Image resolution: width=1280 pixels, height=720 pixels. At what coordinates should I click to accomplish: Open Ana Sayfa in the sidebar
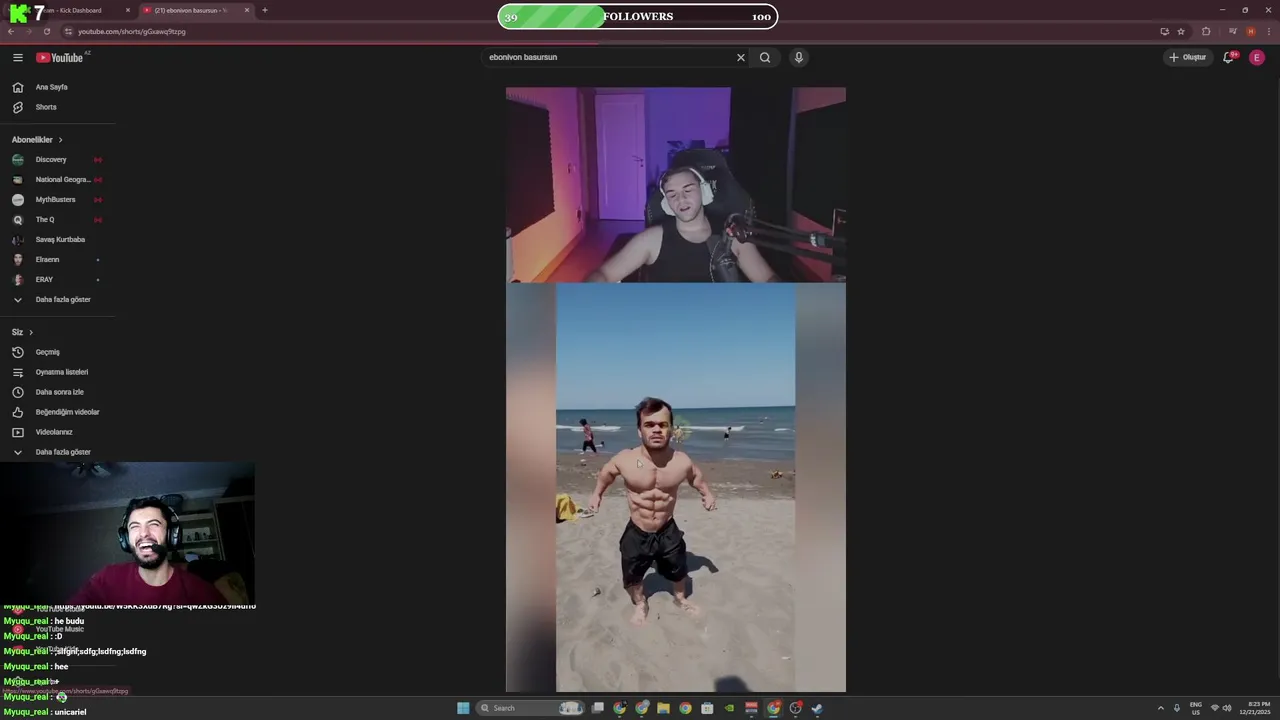pyautogui.click(x=52, y=87)
